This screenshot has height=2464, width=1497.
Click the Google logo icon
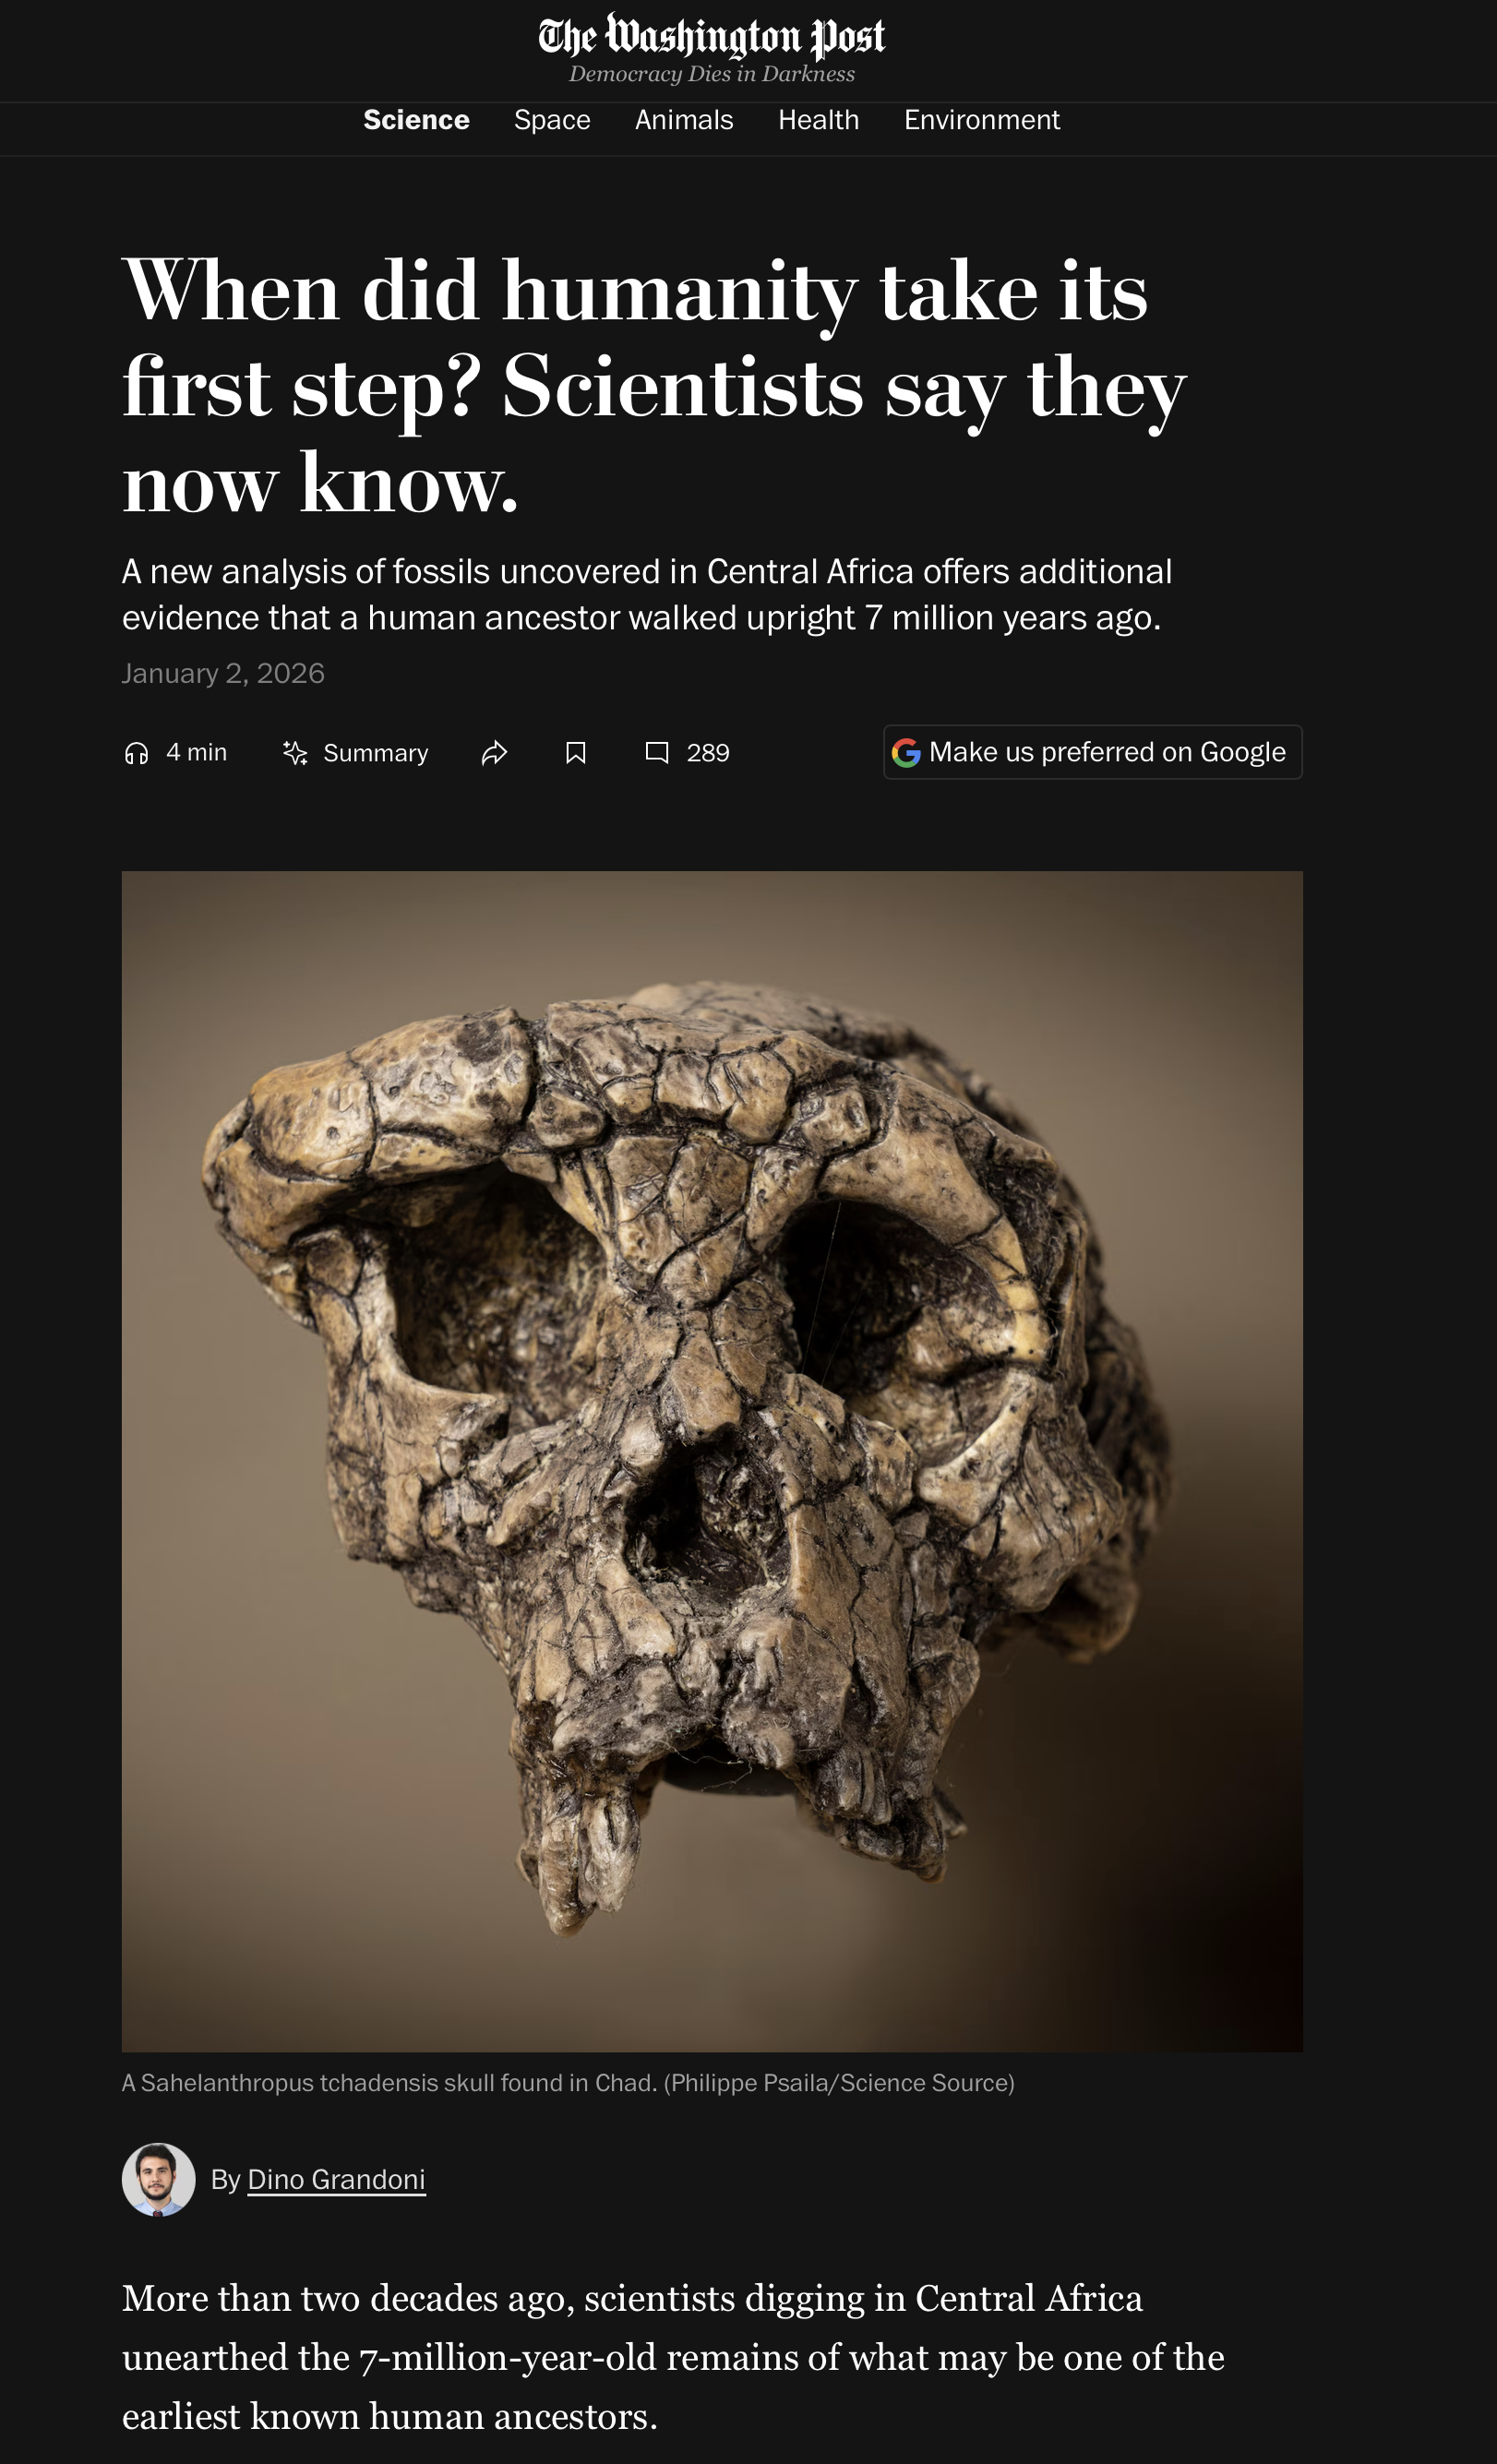(x=906, y=753)
